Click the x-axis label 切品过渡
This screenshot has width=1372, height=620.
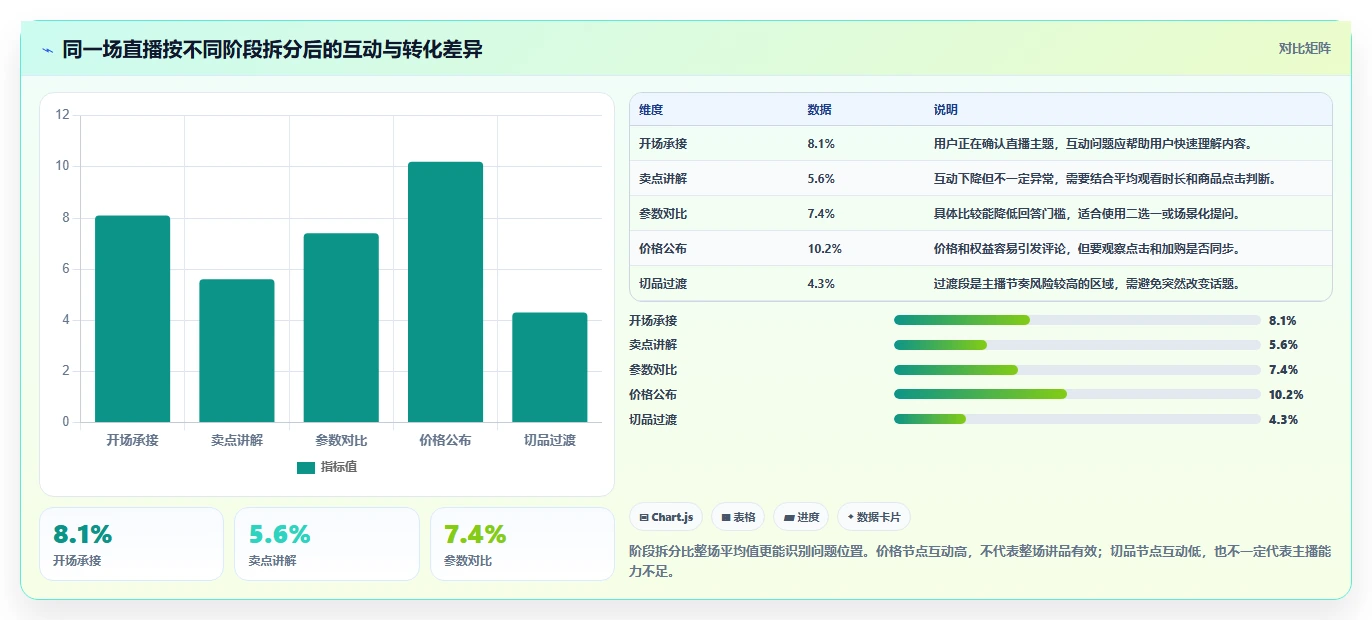(550, 440)
